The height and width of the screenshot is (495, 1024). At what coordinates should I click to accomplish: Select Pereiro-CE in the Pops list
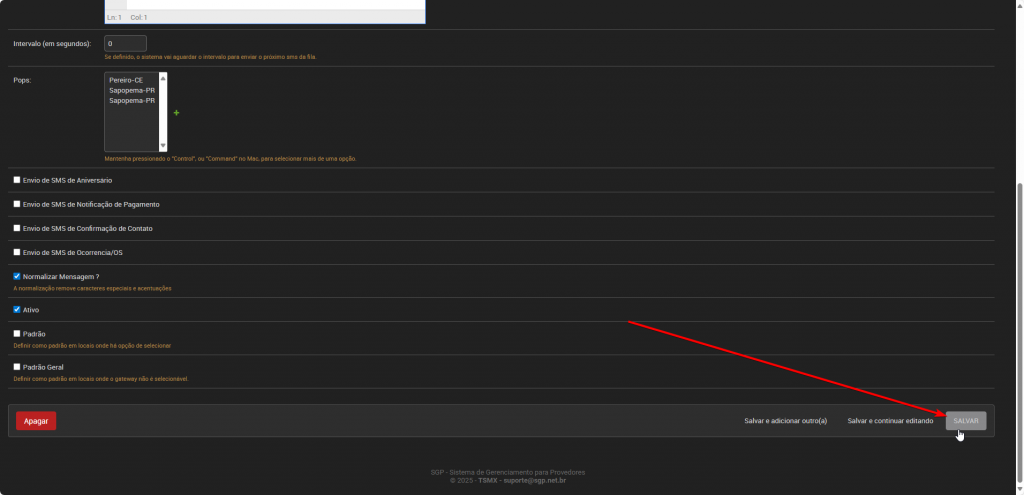(x=126, y=80)
